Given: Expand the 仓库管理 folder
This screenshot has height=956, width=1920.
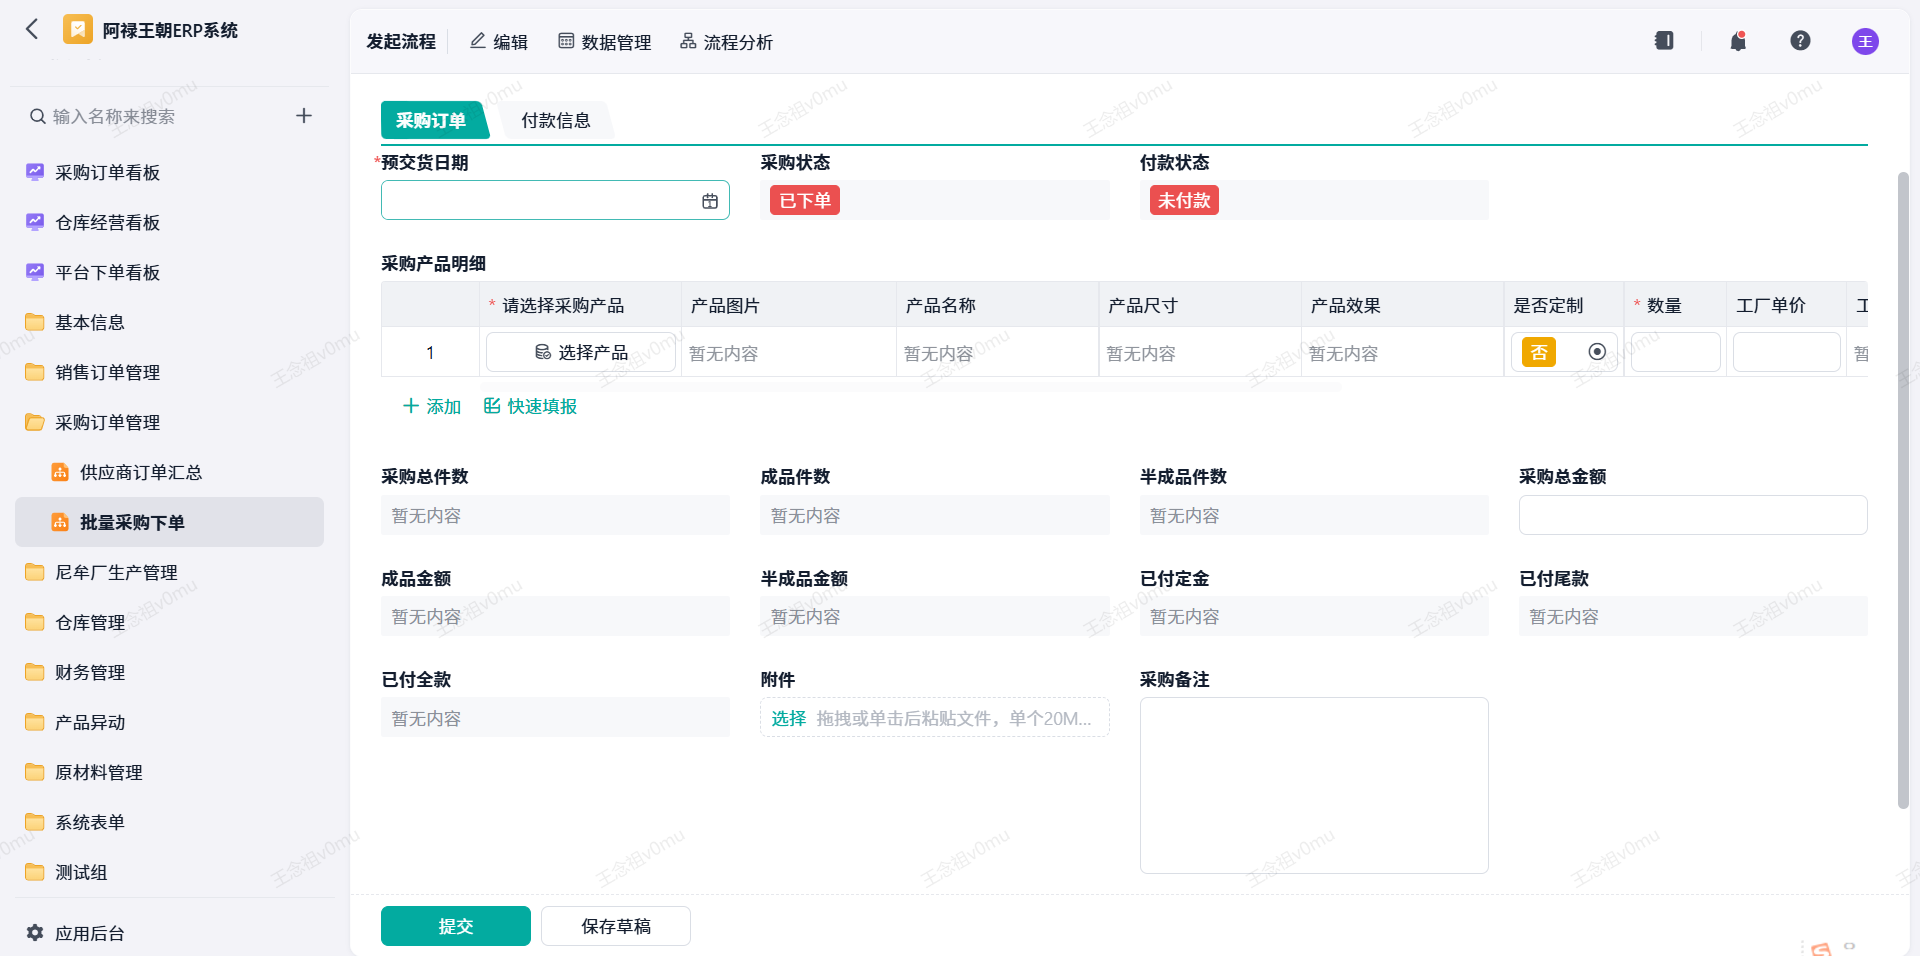Looking at the screenshot, I should coord(35,622).
